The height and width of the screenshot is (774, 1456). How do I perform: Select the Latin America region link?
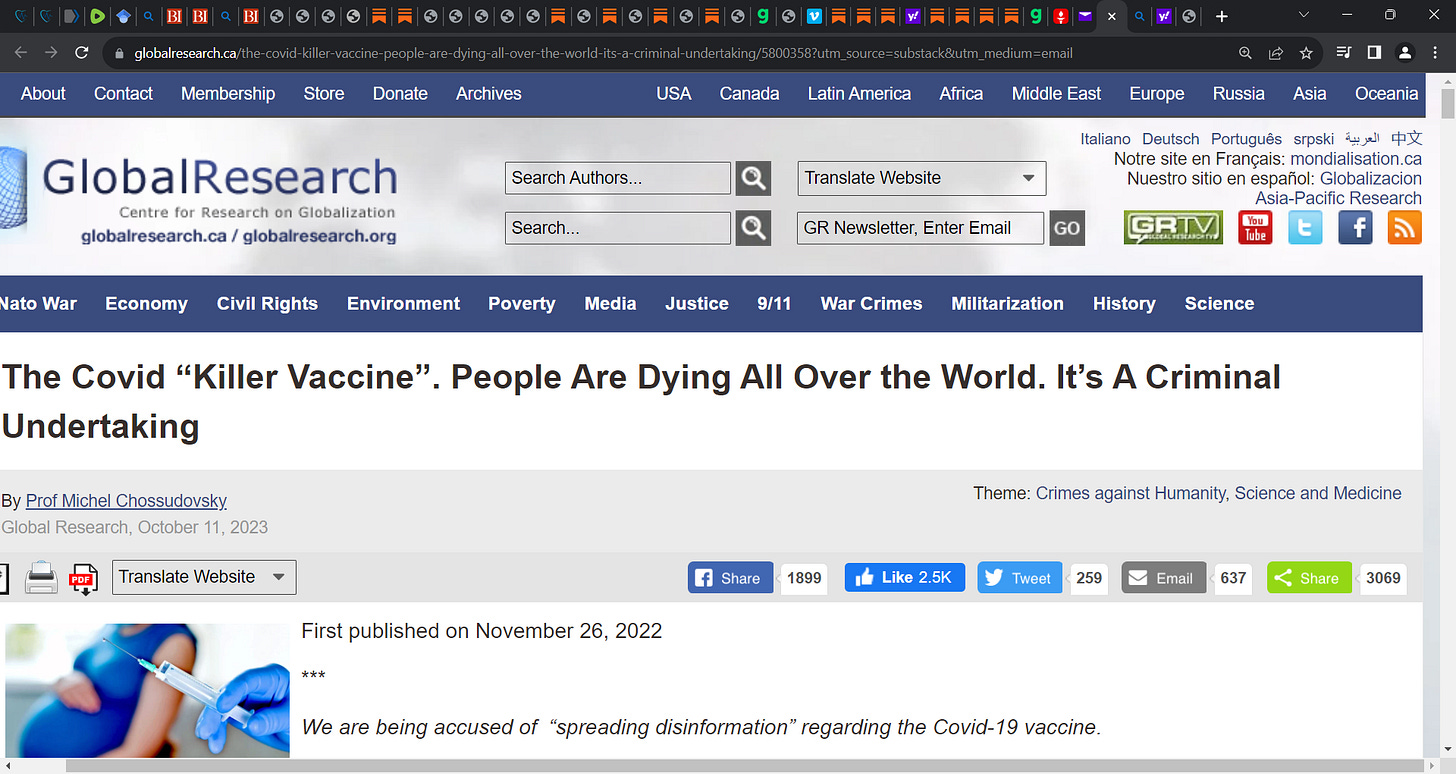(x=859, y=93)
